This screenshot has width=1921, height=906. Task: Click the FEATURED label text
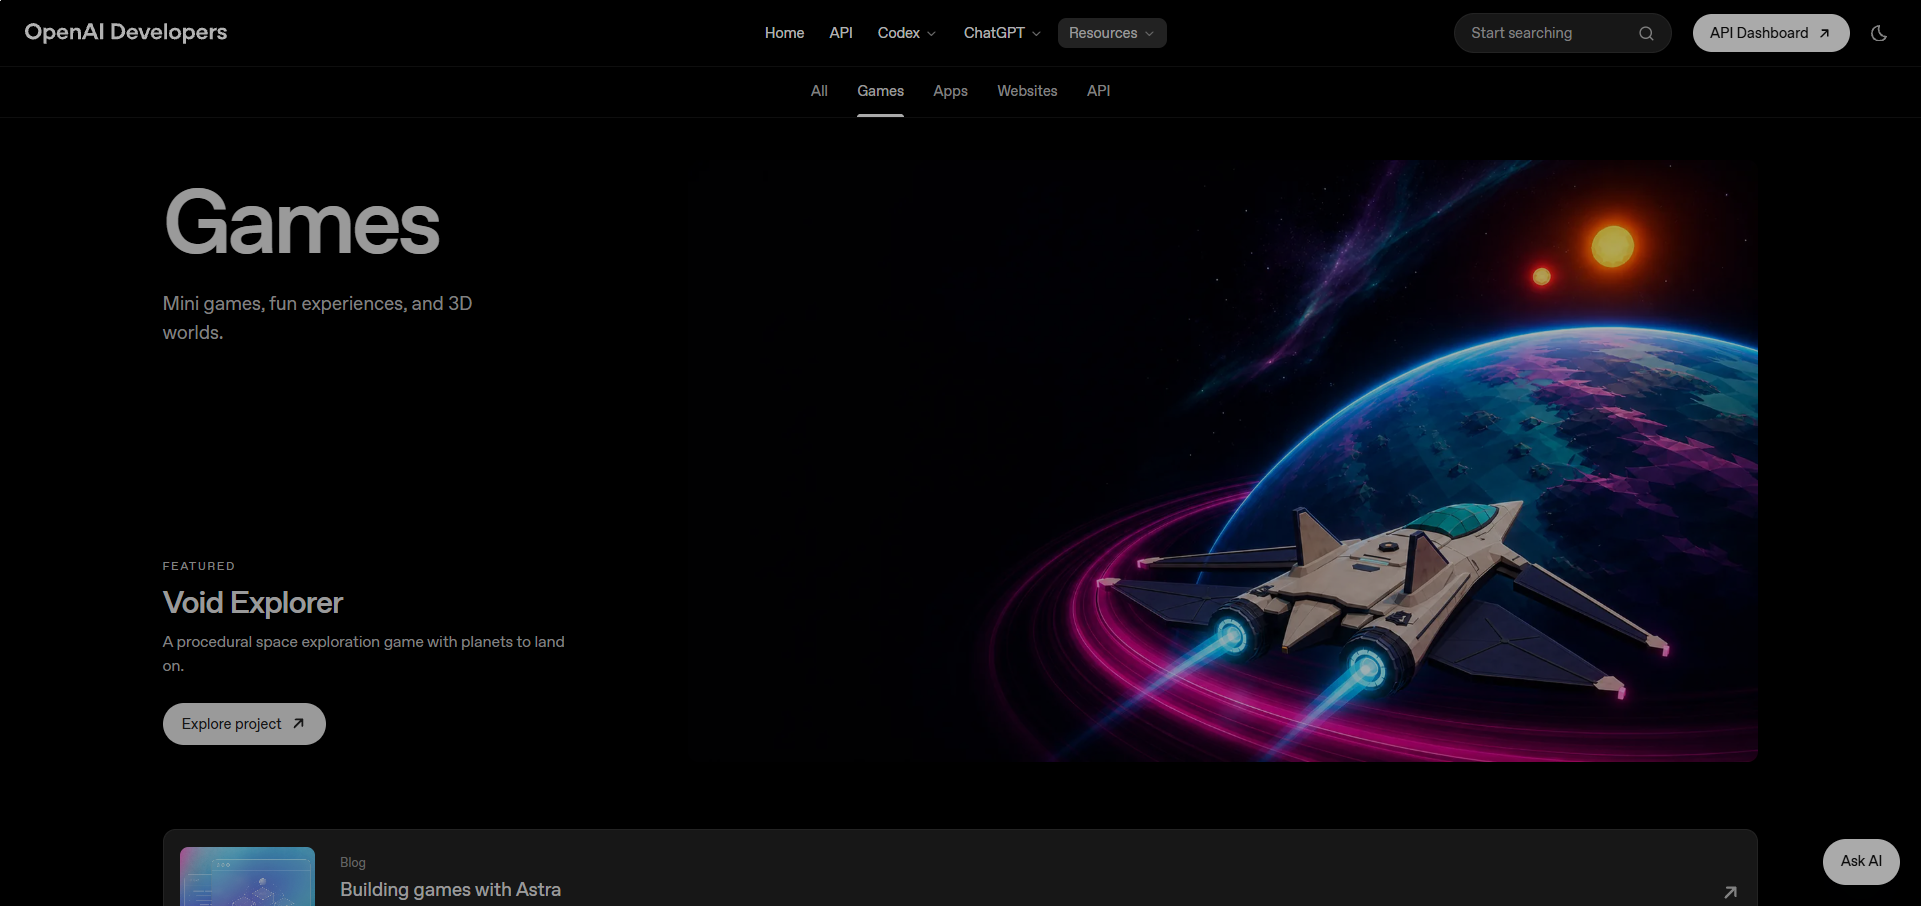(x=199, y=566)
